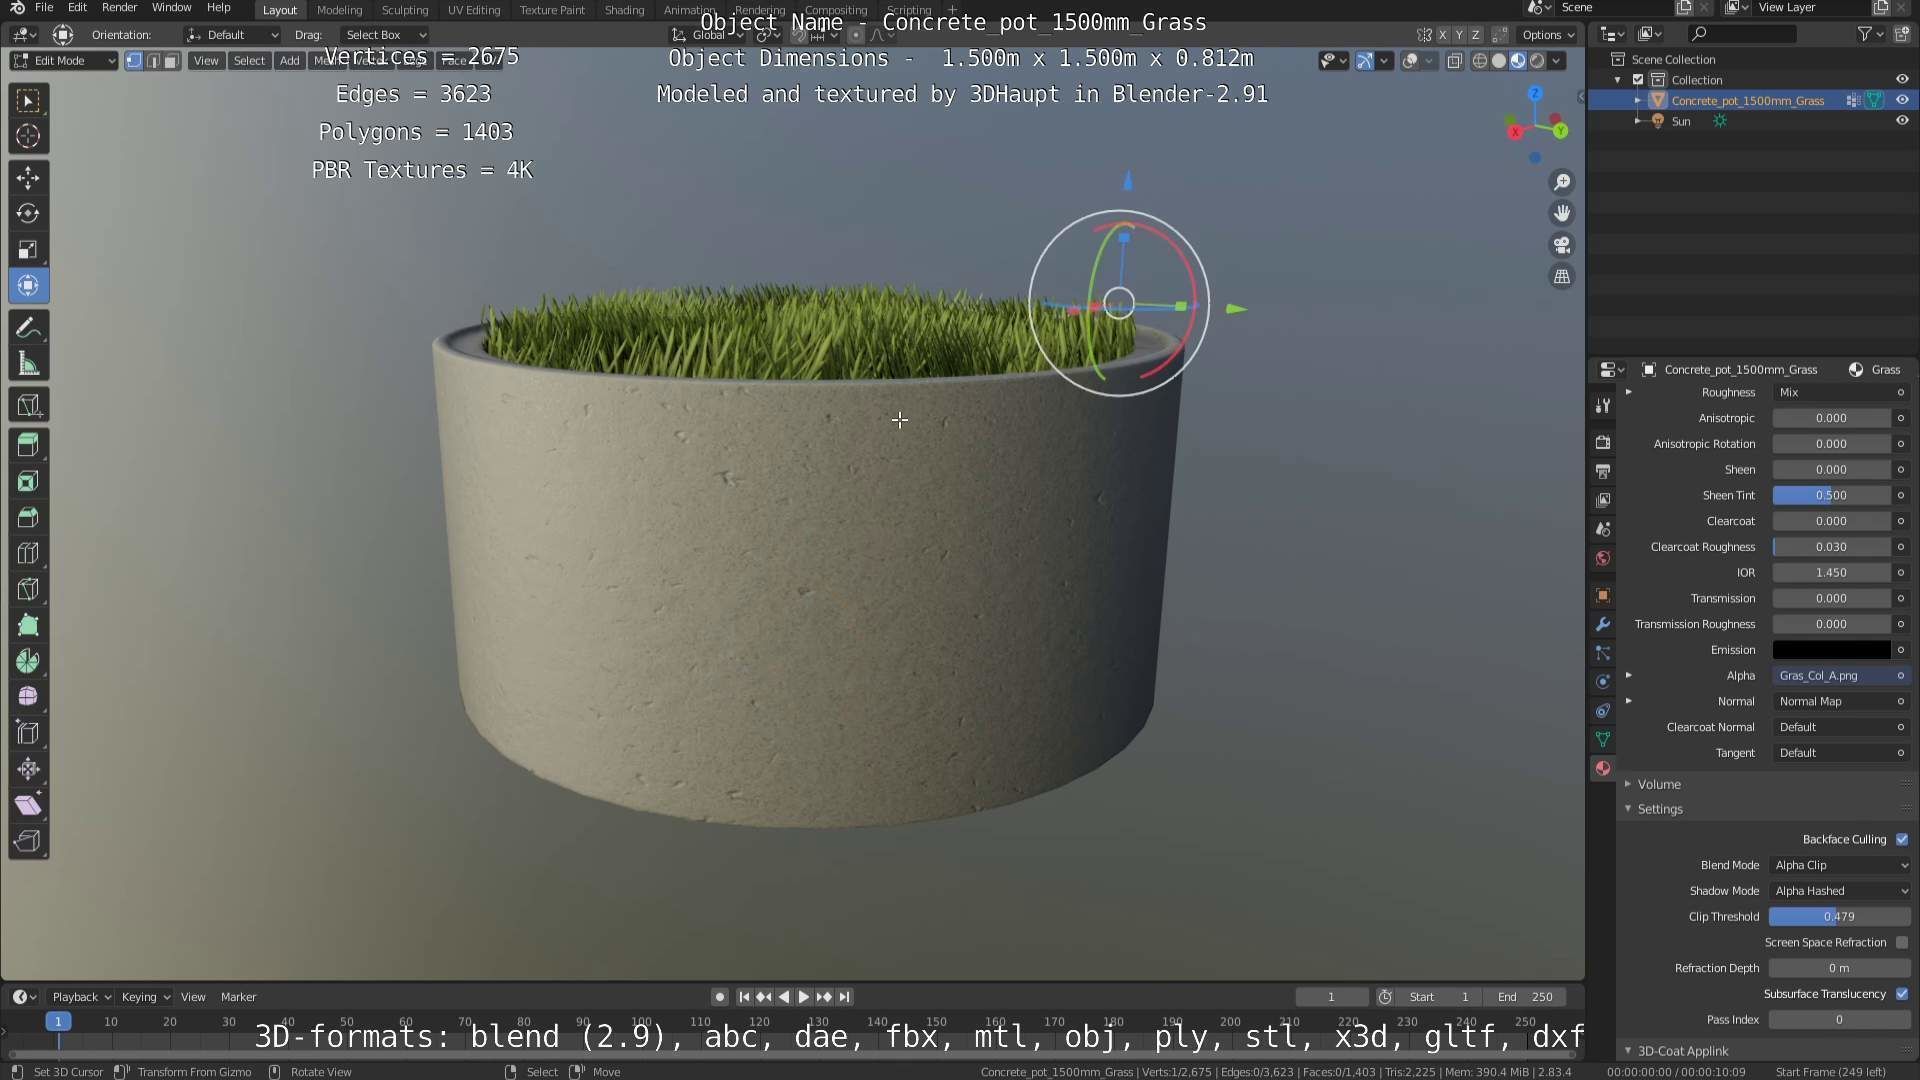Pick the Annotate pencil tool
This screenshot has height=1080, width=1920.
[28, 328]
